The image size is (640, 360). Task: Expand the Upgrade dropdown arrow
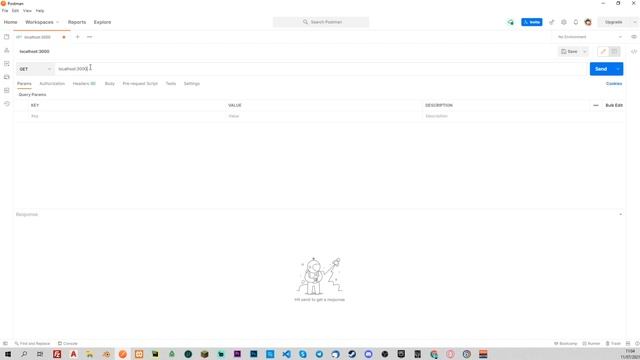tap(634, 22)
